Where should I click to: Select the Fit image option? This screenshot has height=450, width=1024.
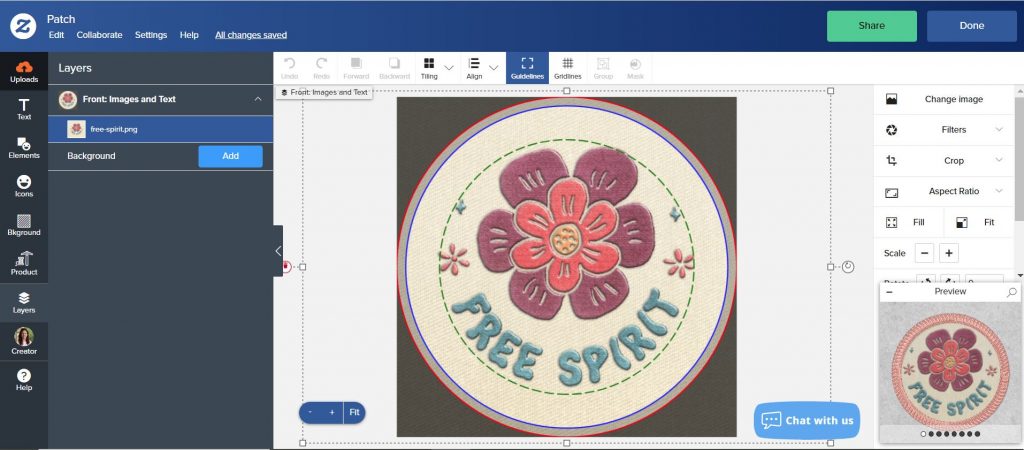tap(975, 222)
